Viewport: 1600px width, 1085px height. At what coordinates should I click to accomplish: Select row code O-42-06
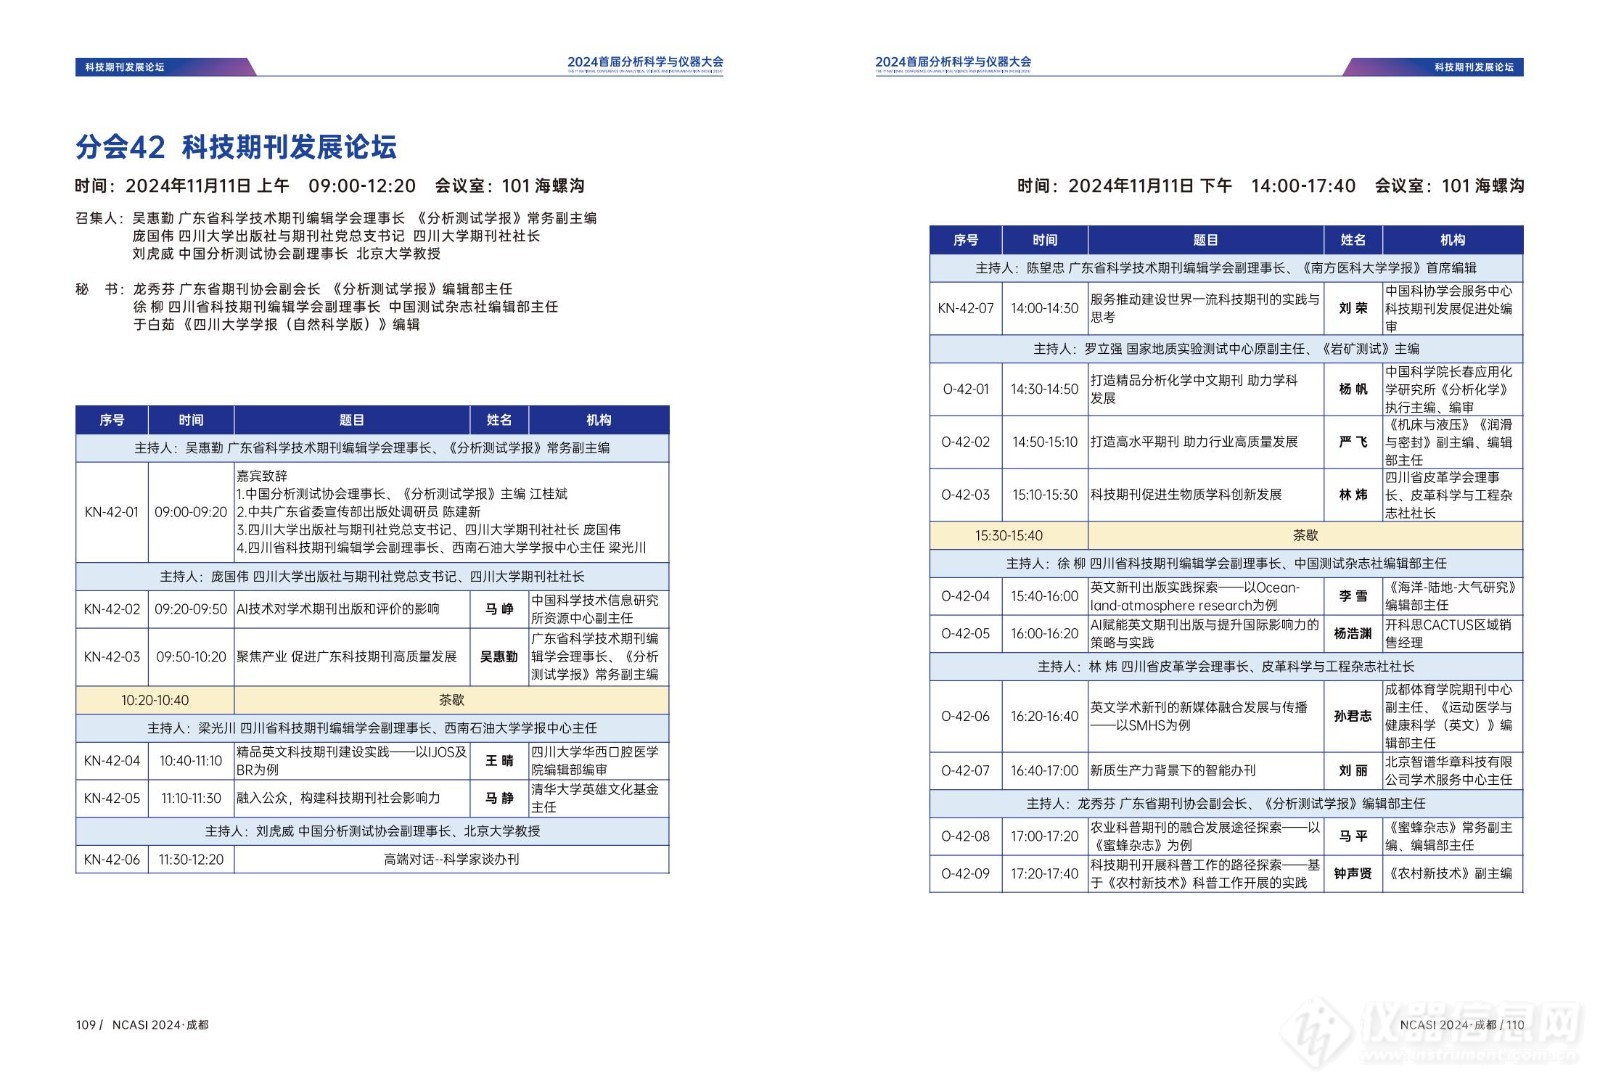pos(966,717)
